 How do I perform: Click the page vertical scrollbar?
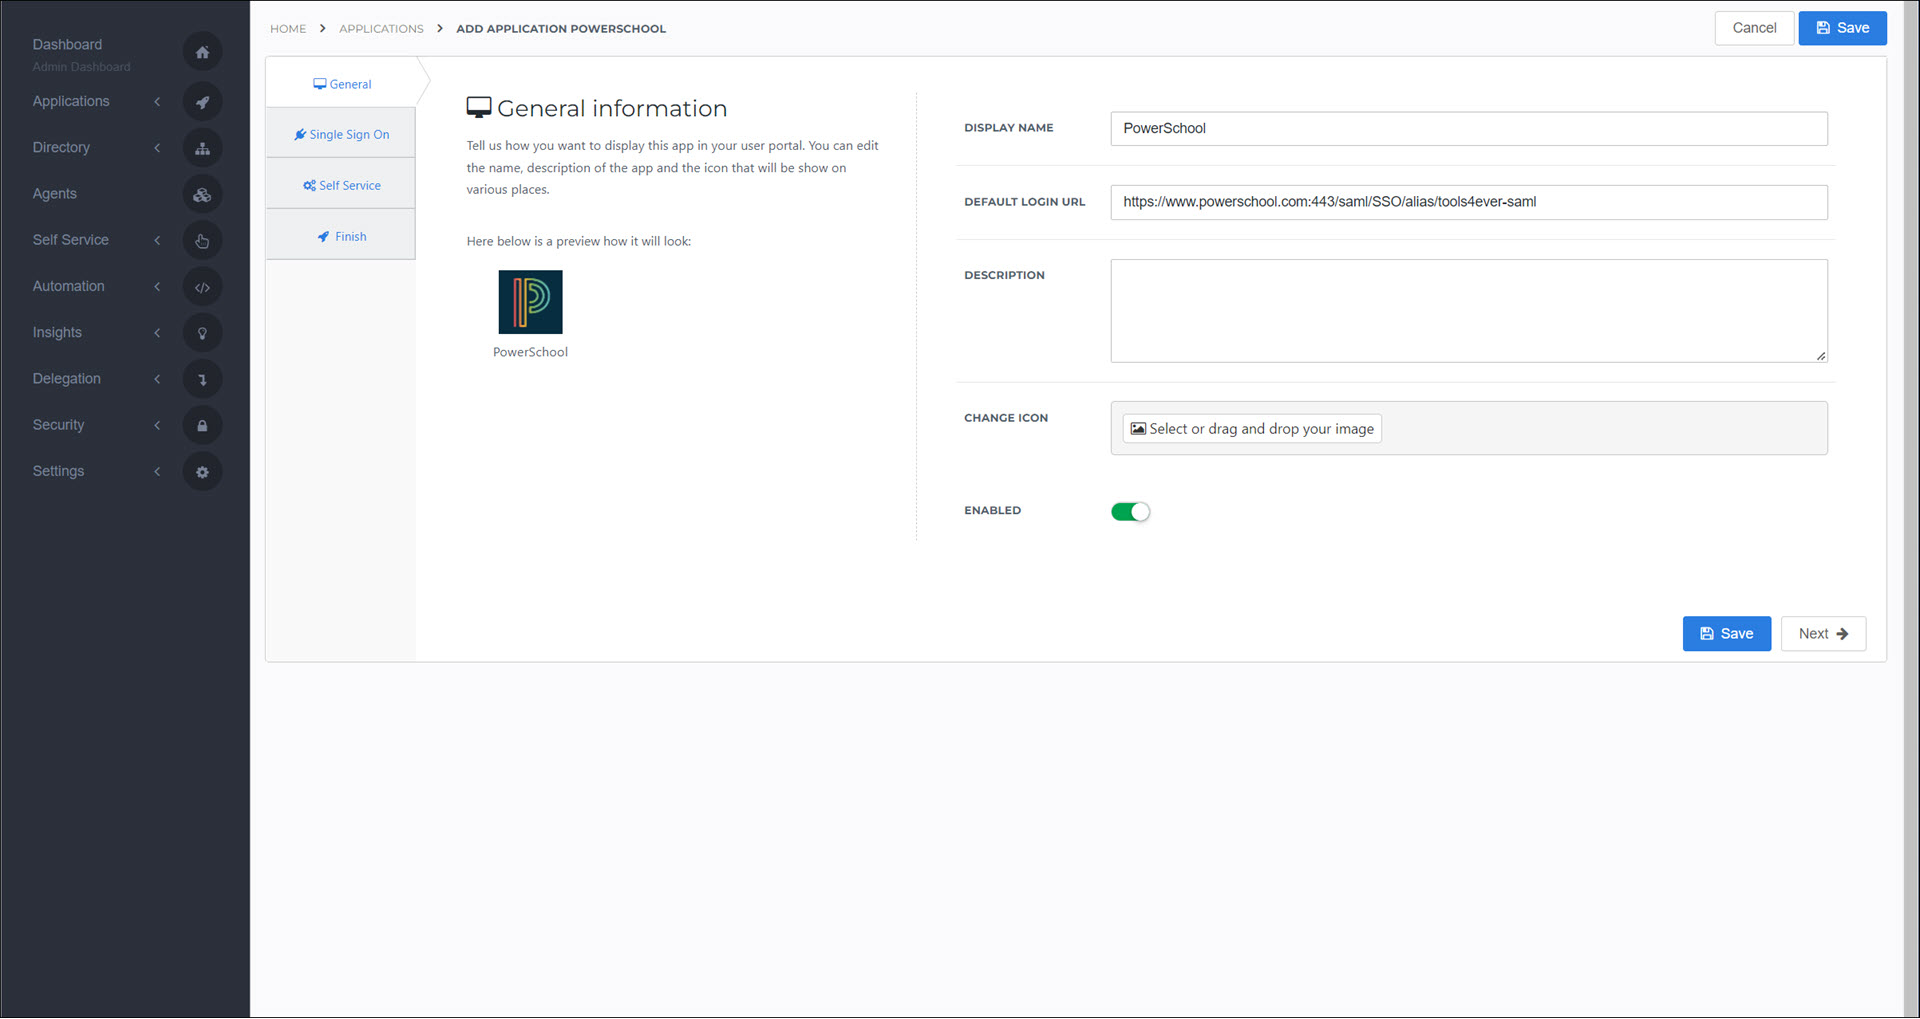click(1911, 509)
